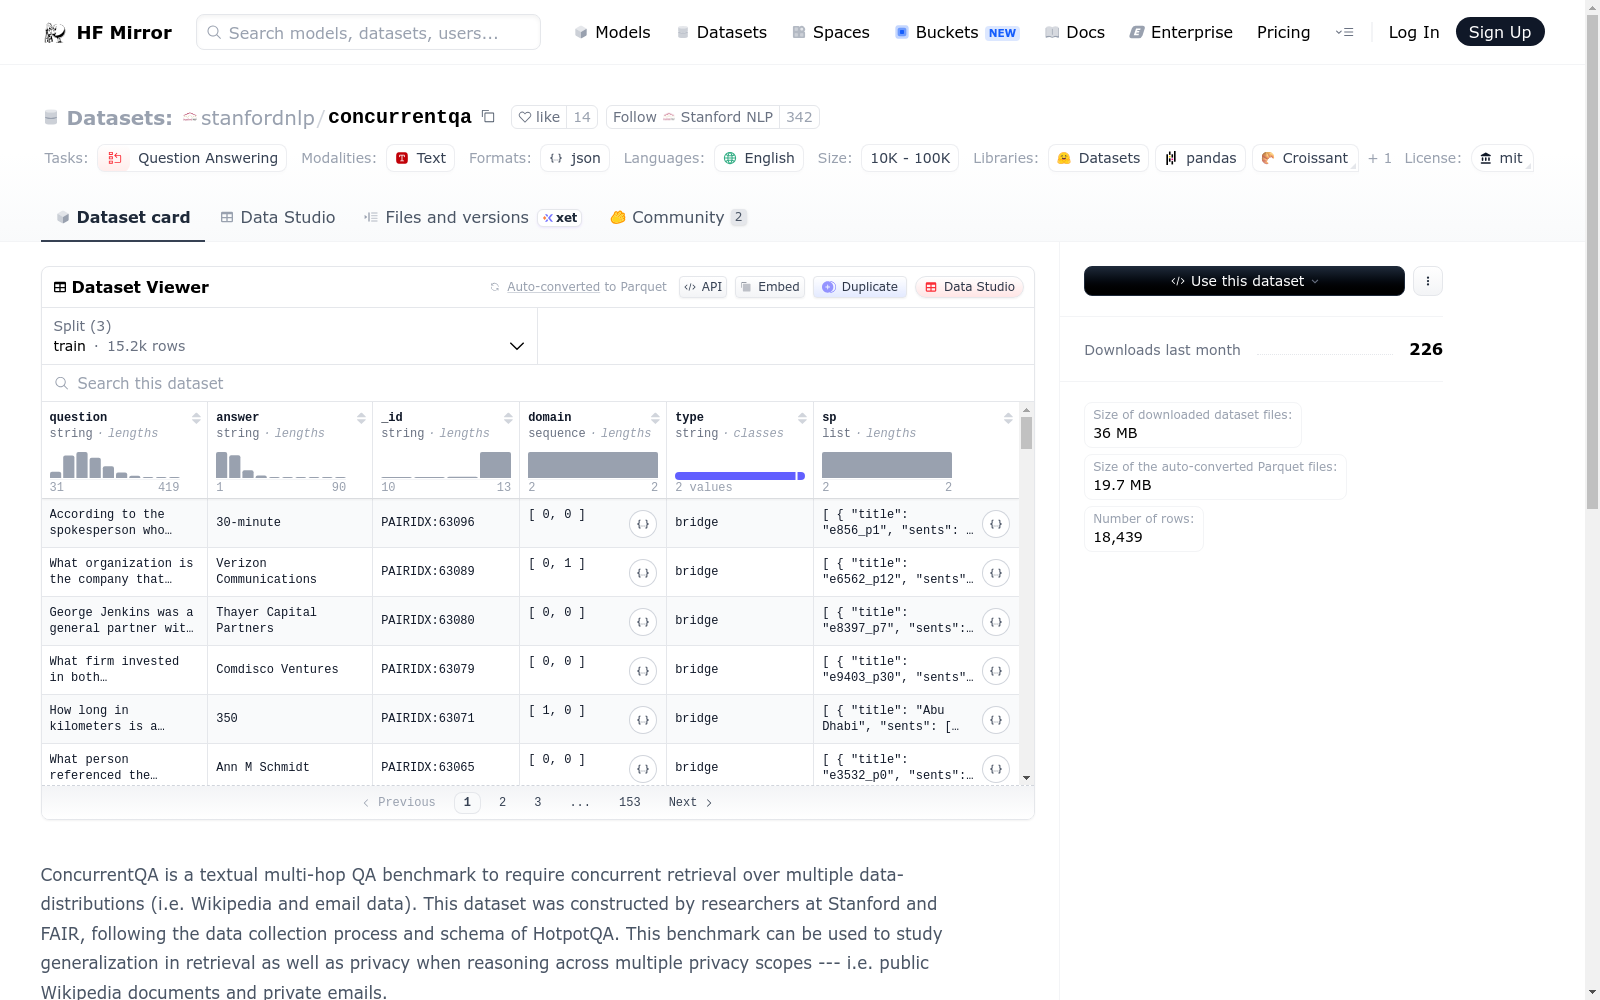The height and width of the screenshot is (1000, 1600).
Task: Click the HF Mirror logo icon
Action: 55,33
